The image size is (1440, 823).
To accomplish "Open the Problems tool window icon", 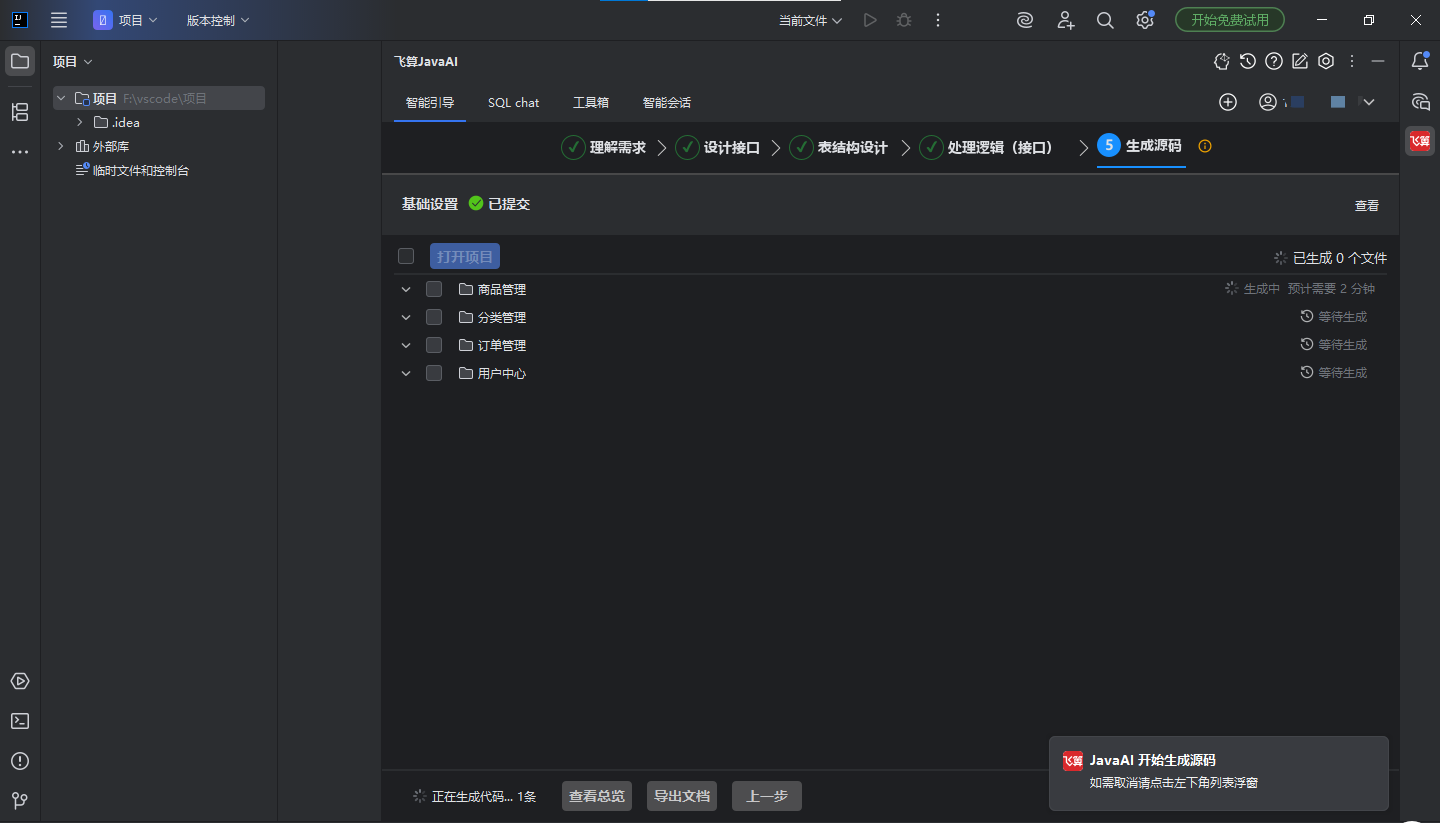I will [x=20, y=761].
